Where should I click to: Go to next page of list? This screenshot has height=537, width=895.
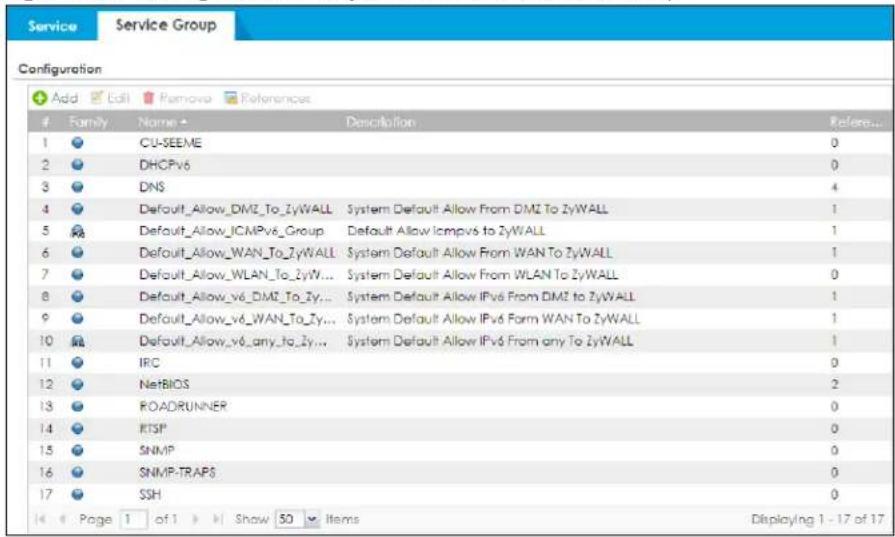[196, 519]
